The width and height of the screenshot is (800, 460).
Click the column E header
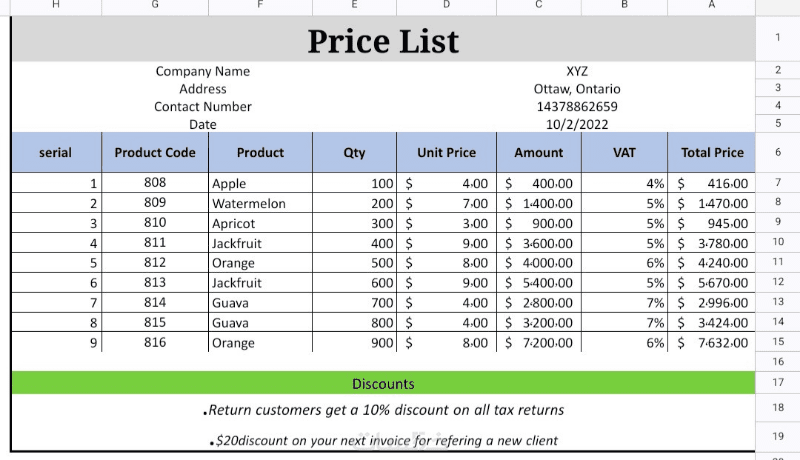(x=355, y=5)
